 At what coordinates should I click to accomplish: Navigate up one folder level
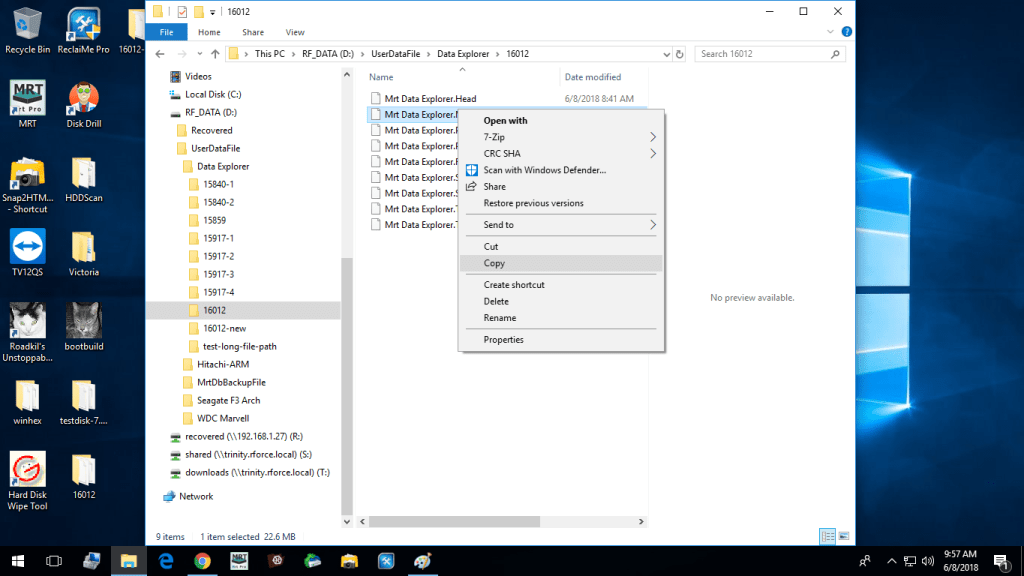click(215, 54)
